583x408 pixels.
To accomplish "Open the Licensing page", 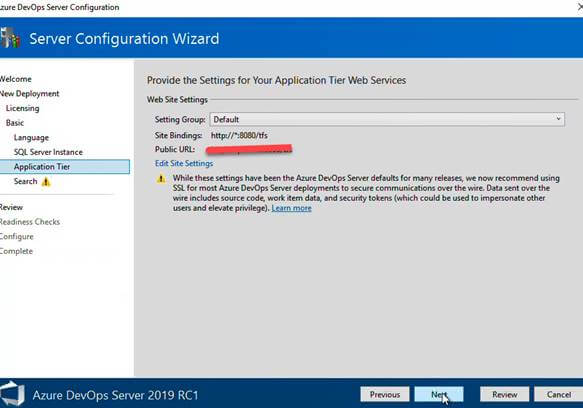I will click(x=22, y=108).
